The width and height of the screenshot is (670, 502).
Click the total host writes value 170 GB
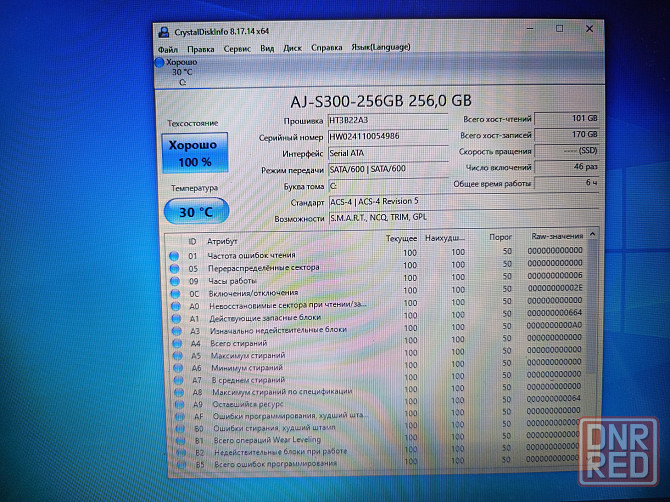click(x=567, y=135)
